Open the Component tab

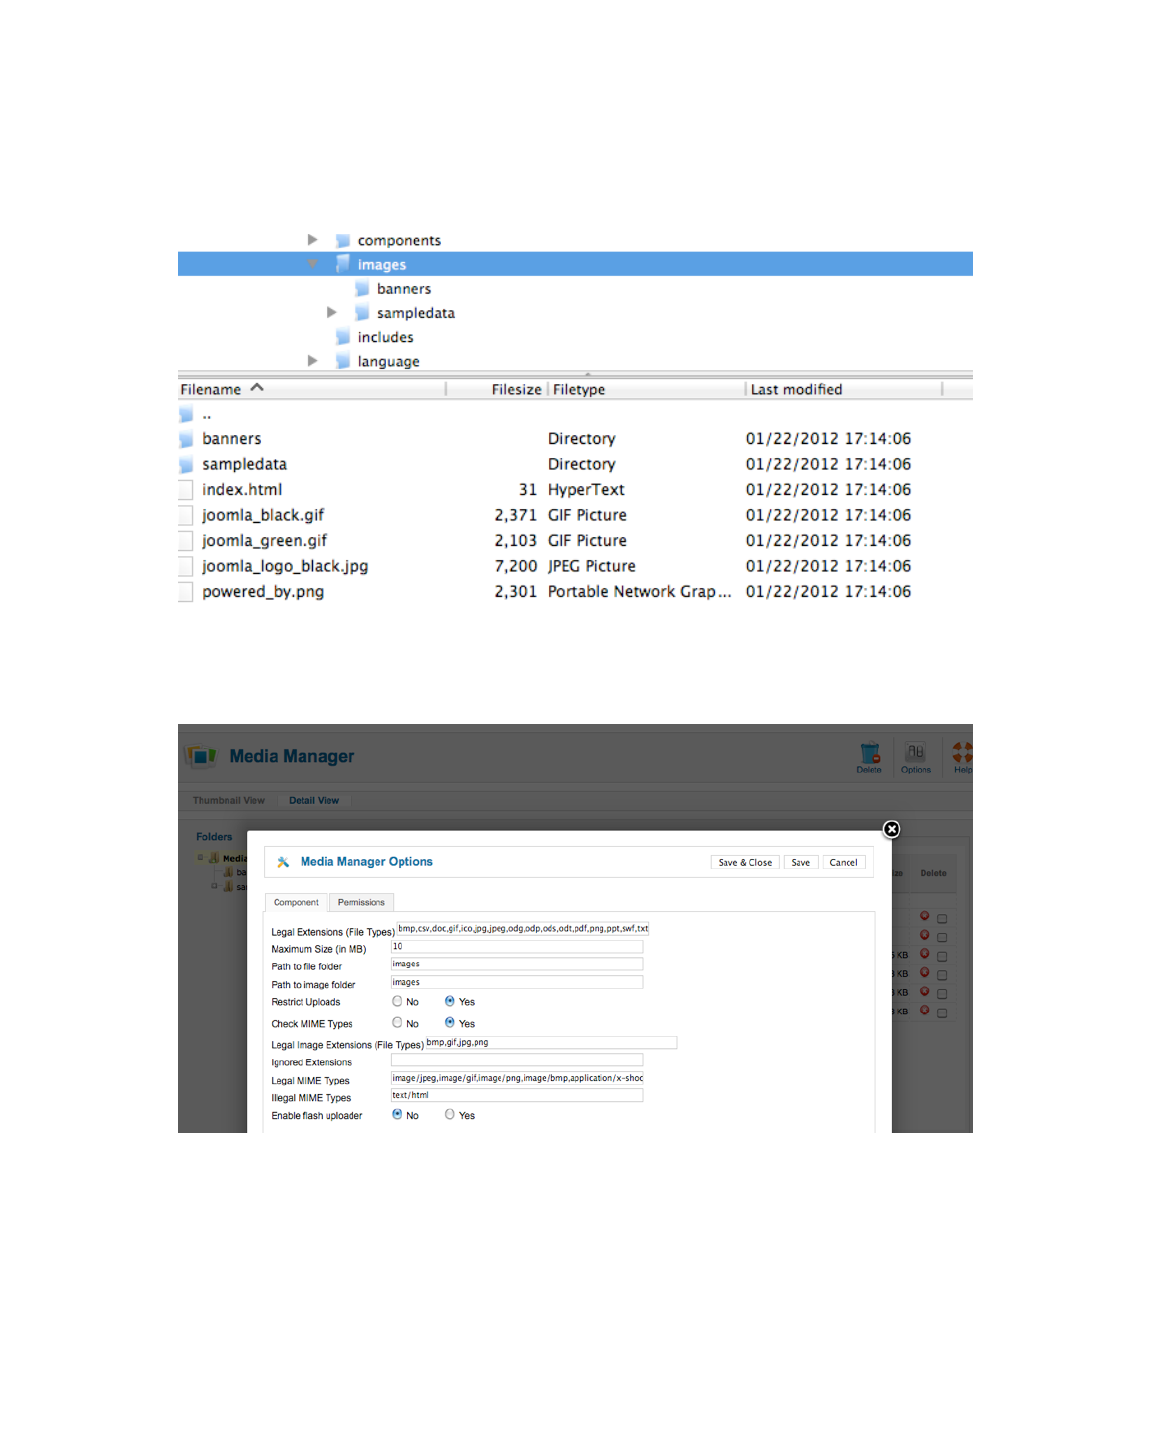pyautogui.click(x=296, y=902)
